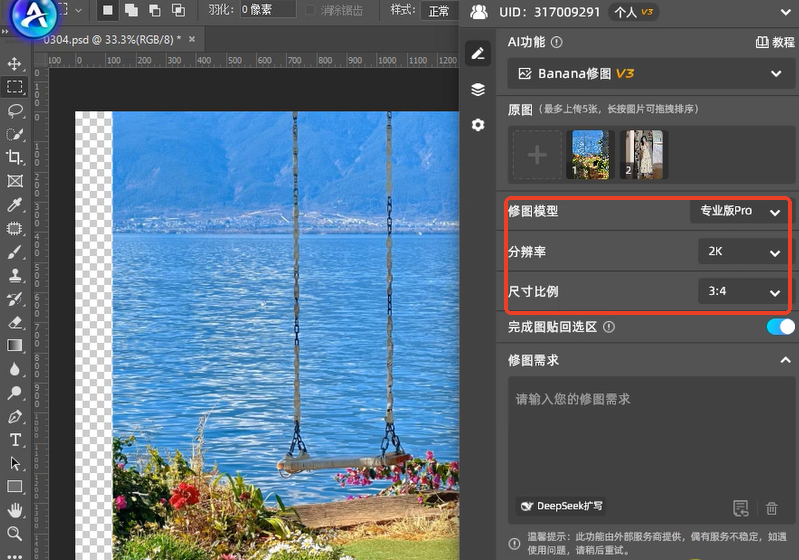Viewport: 799px width, 560px height.
Task: Select the Eraser tool
Action: [x=15, y=322]
